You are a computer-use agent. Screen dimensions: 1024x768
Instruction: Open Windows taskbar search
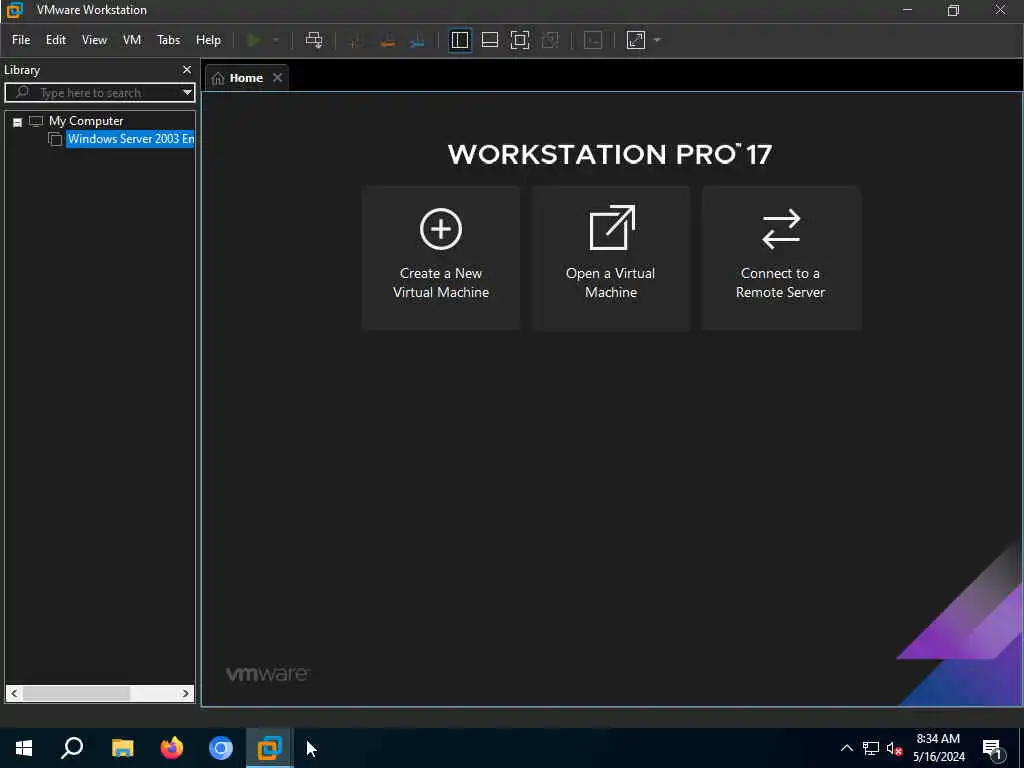(72, 748)
